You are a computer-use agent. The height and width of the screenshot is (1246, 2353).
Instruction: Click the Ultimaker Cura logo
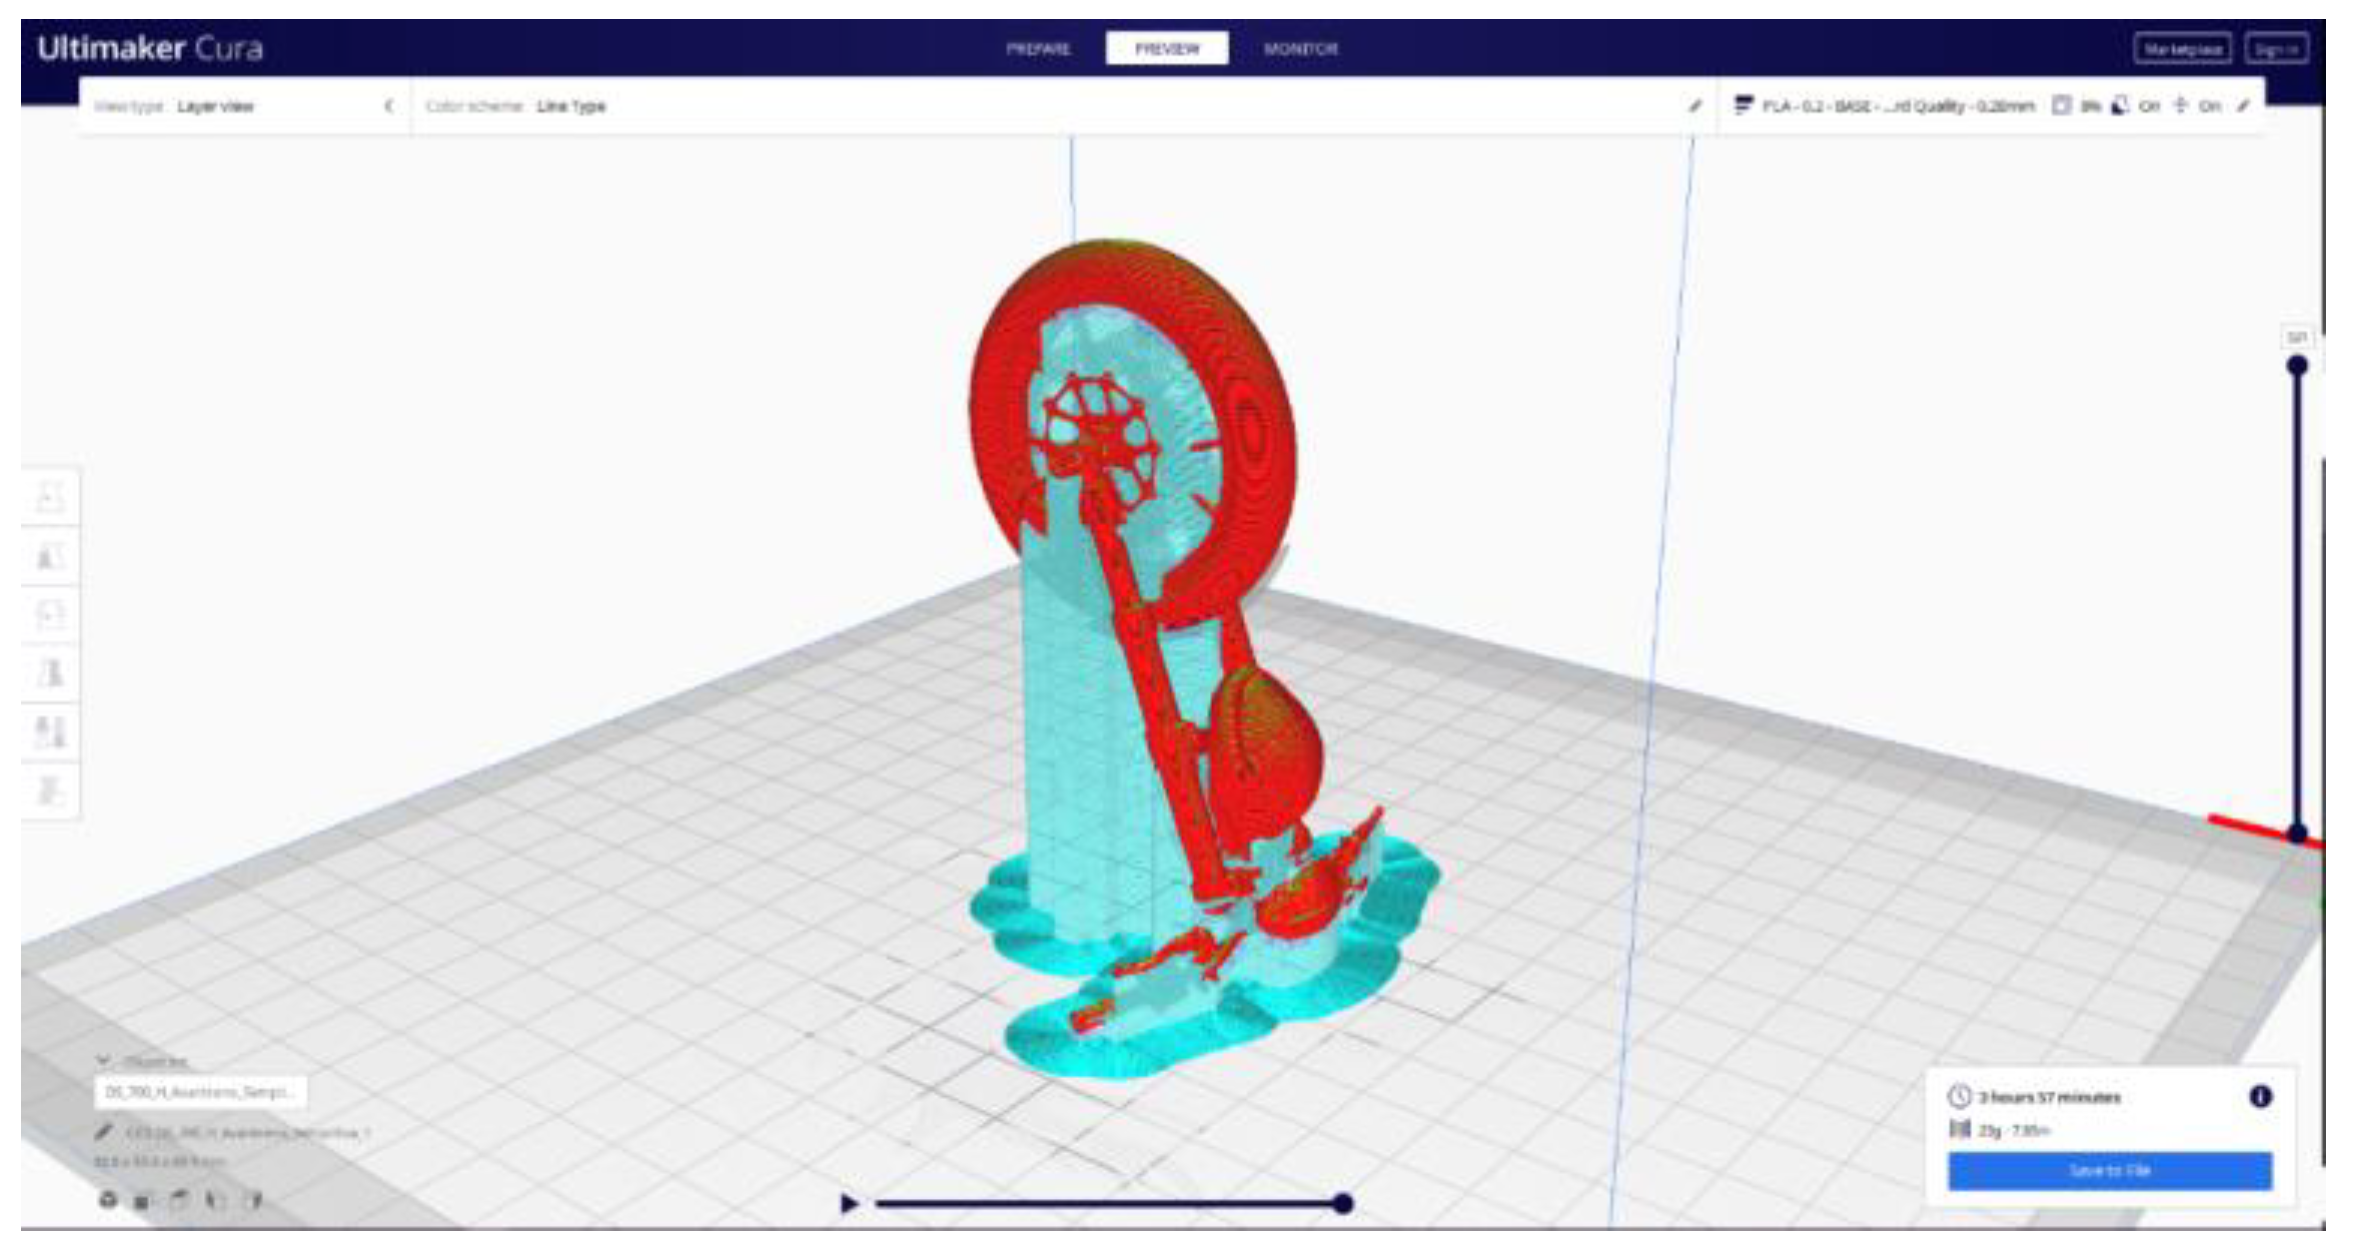pos(150,48)
